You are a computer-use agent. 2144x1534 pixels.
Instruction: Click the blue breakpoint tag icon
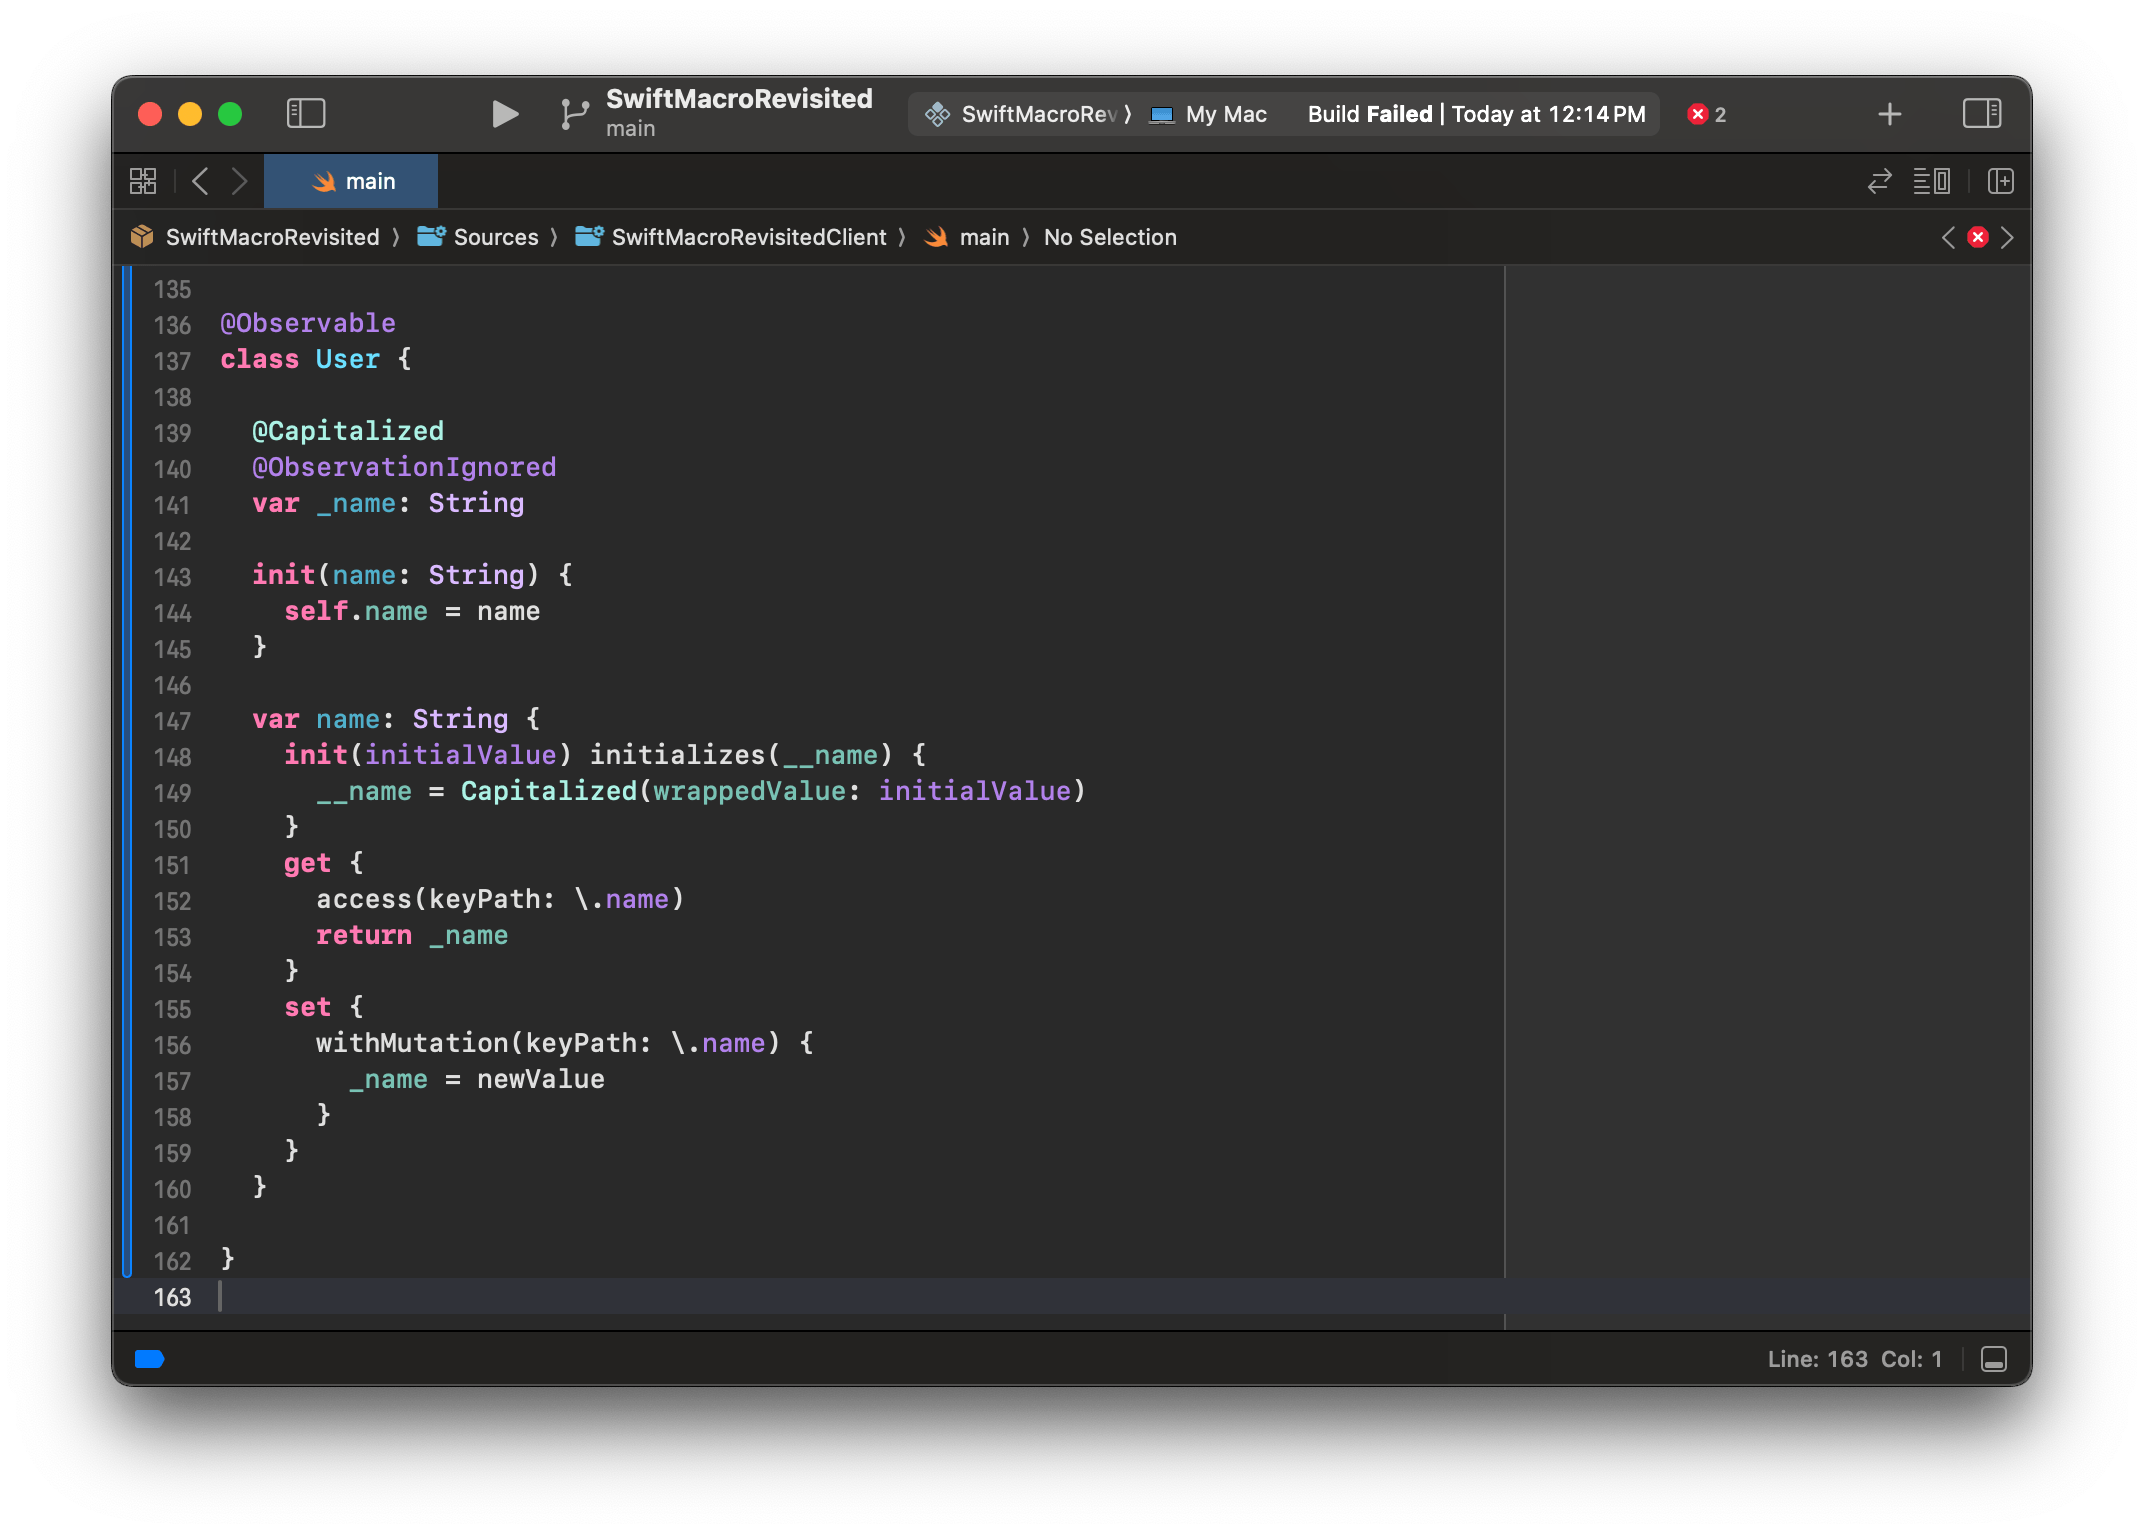tap(149, 1359)
